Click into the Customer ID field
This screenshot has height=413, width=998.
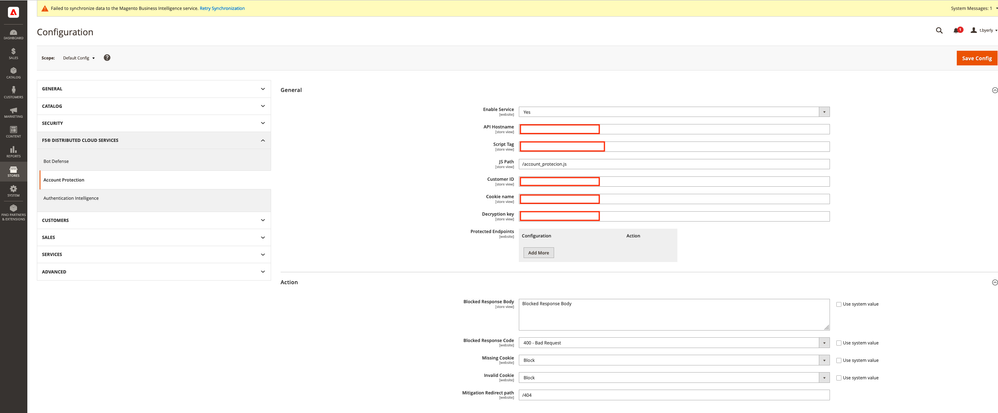pyautogui.click(x=674, y=181)
